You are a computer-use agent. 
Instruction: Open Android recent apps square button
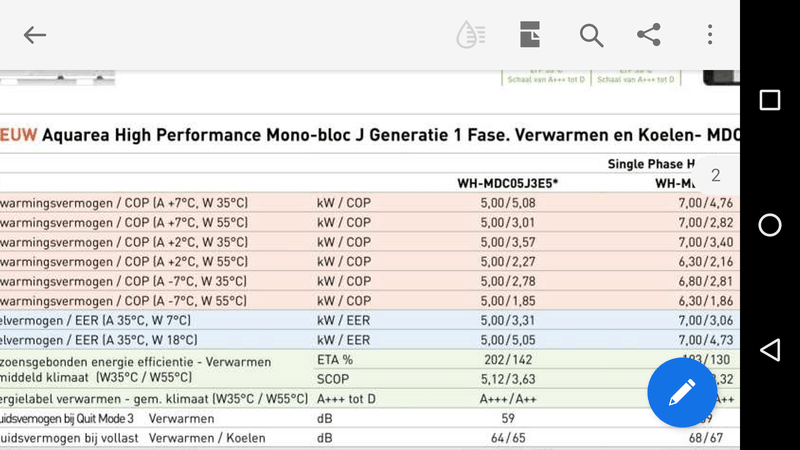[x=770, y=100]
